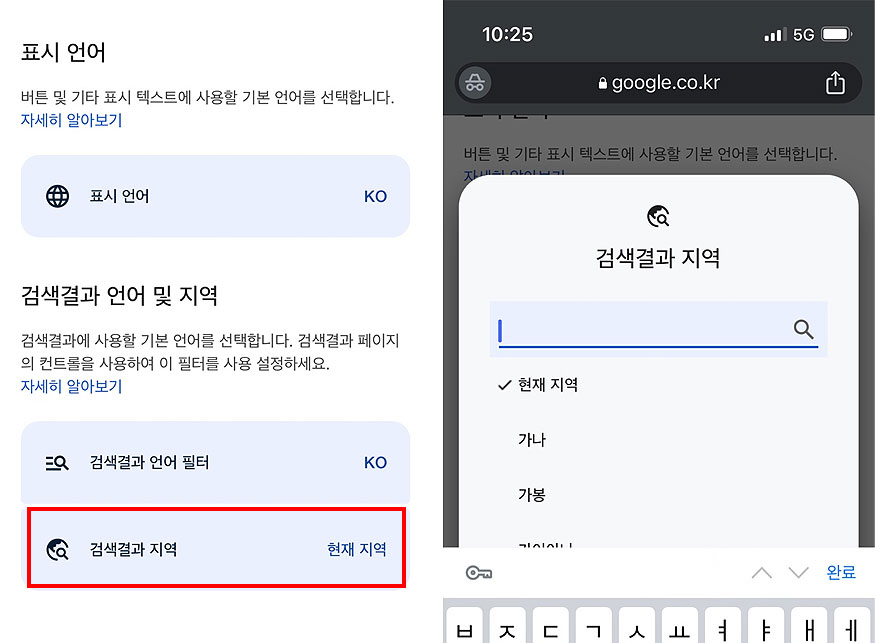Screen dimensions: 875x643
Task: Tap the share icon in the address bar
Action: [x=835, y=83]
